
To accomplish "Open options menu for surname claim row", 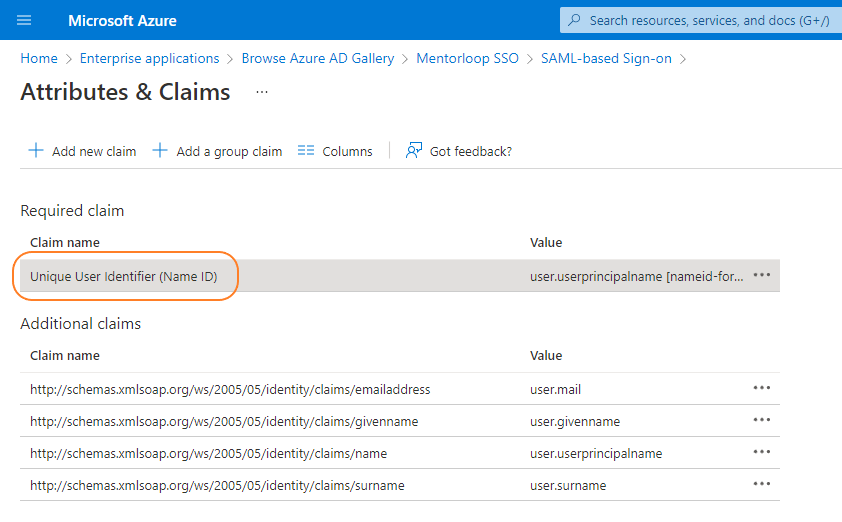I will click(x=761, y=484).
